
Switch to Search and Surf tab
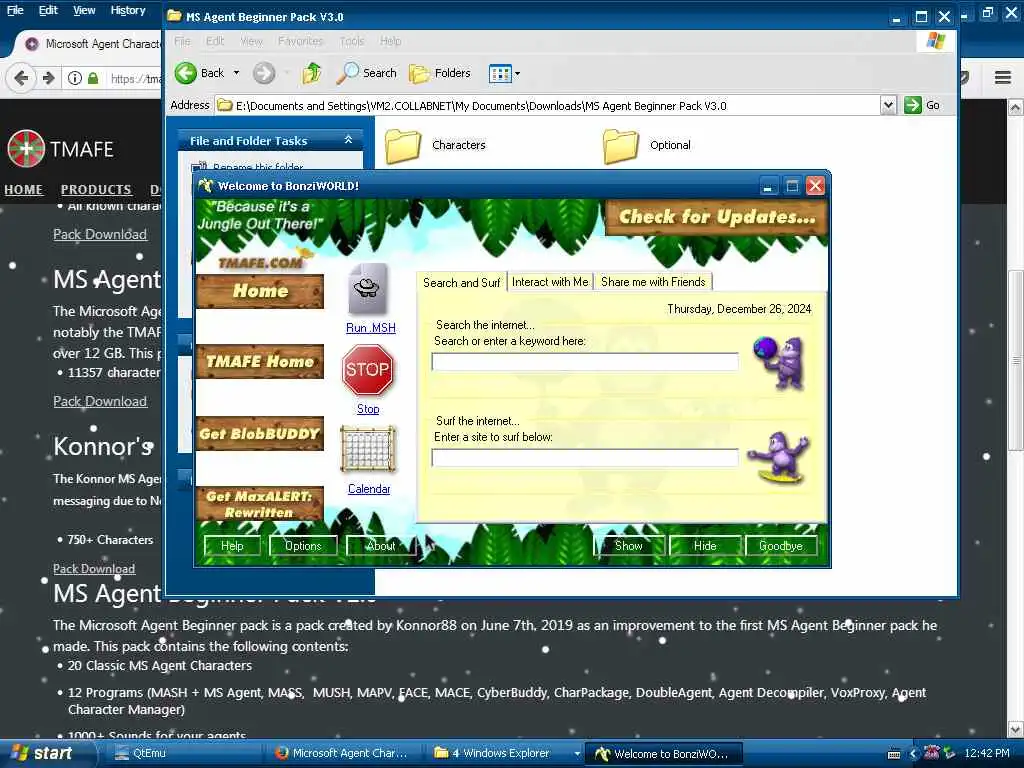461,282
